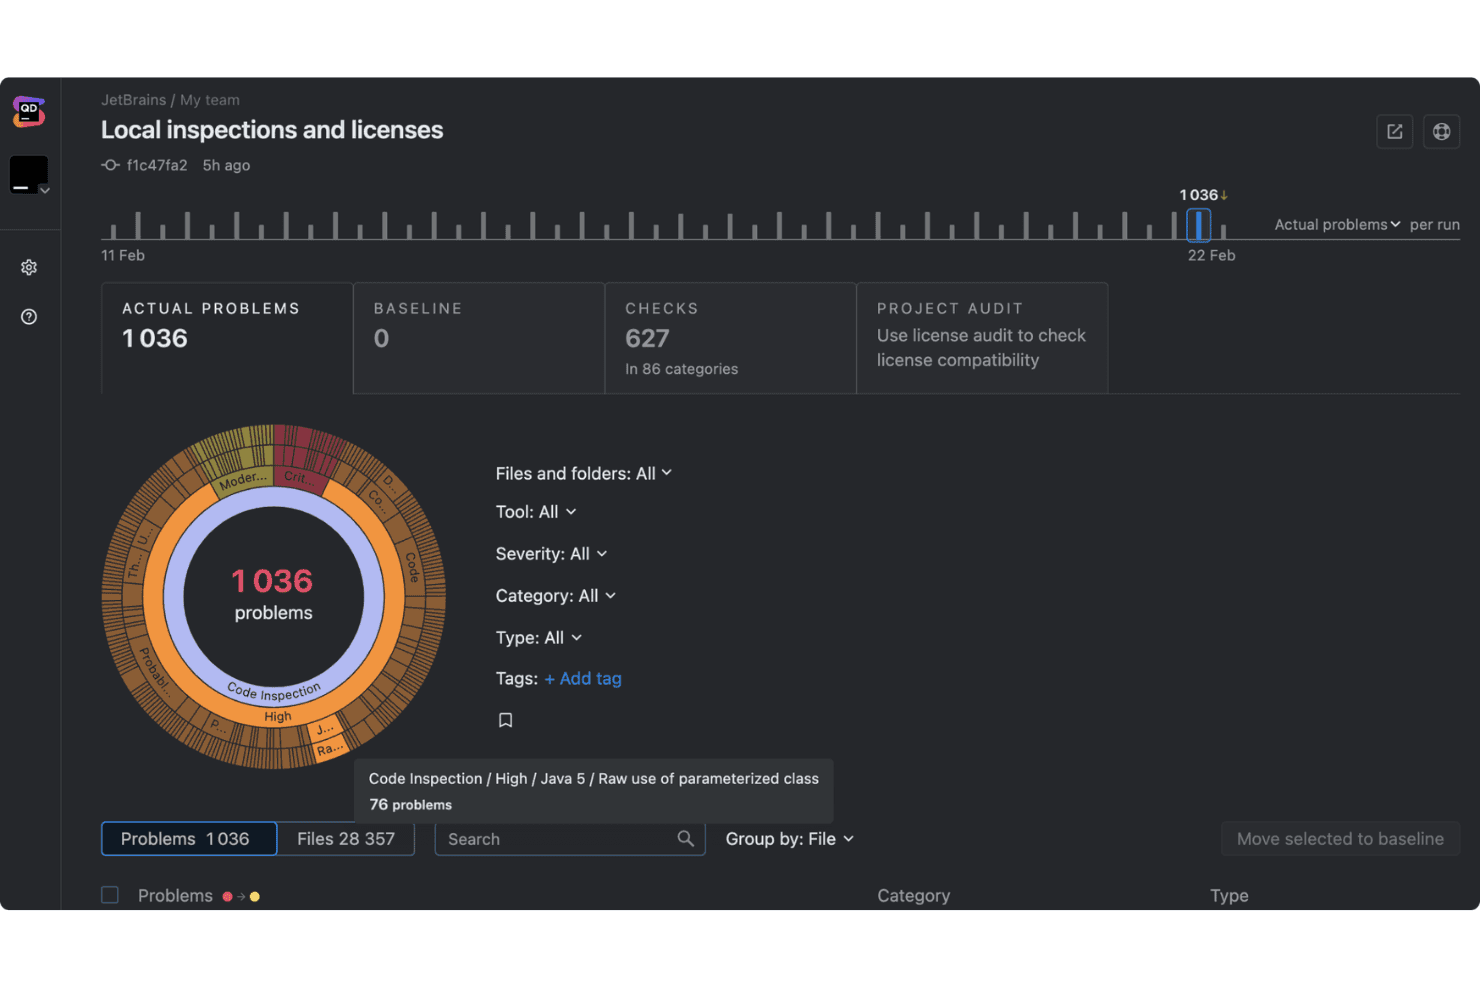Open settings with the gear icon
Viewport: 1480px width, 987px height.
29,267
